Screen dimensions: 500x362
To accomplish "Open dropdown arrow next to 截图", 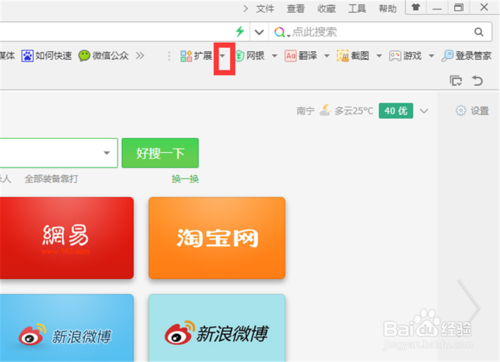I will coord(379,56).
